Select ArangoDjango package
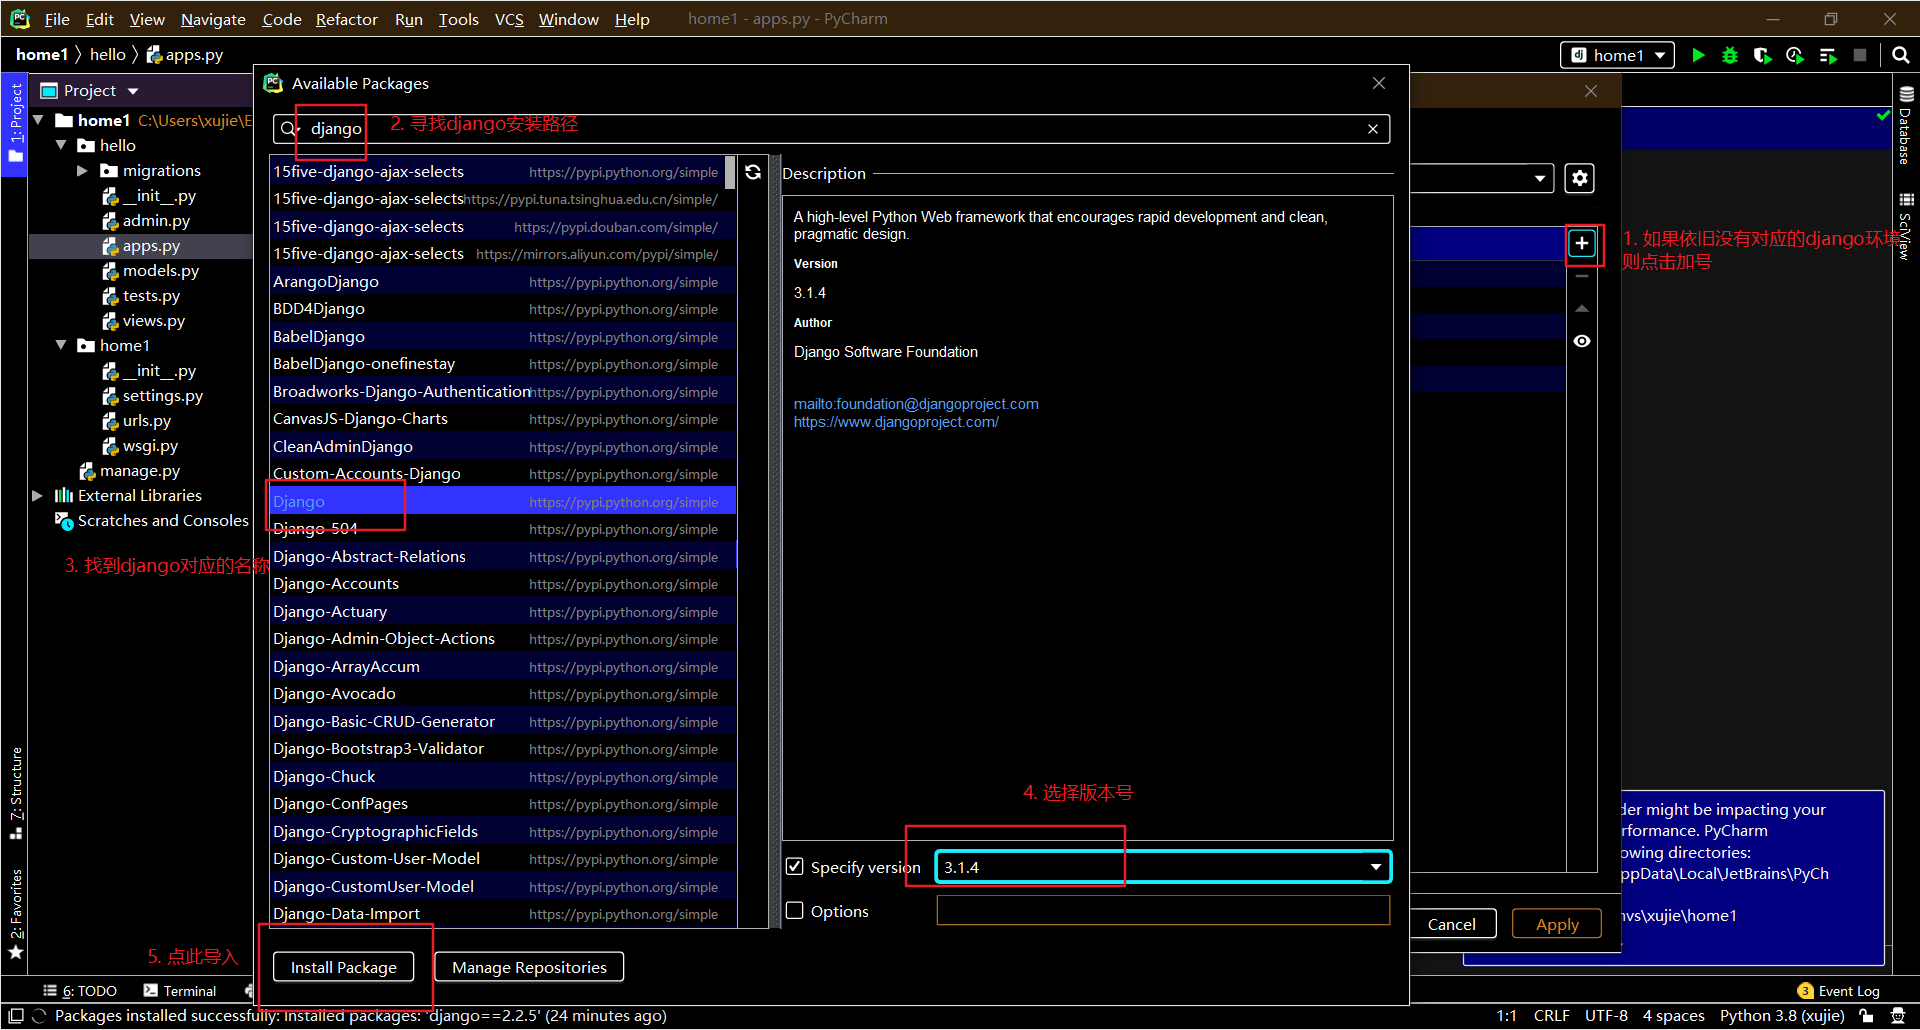The image size is (1920, 1030). coord(503,282)
